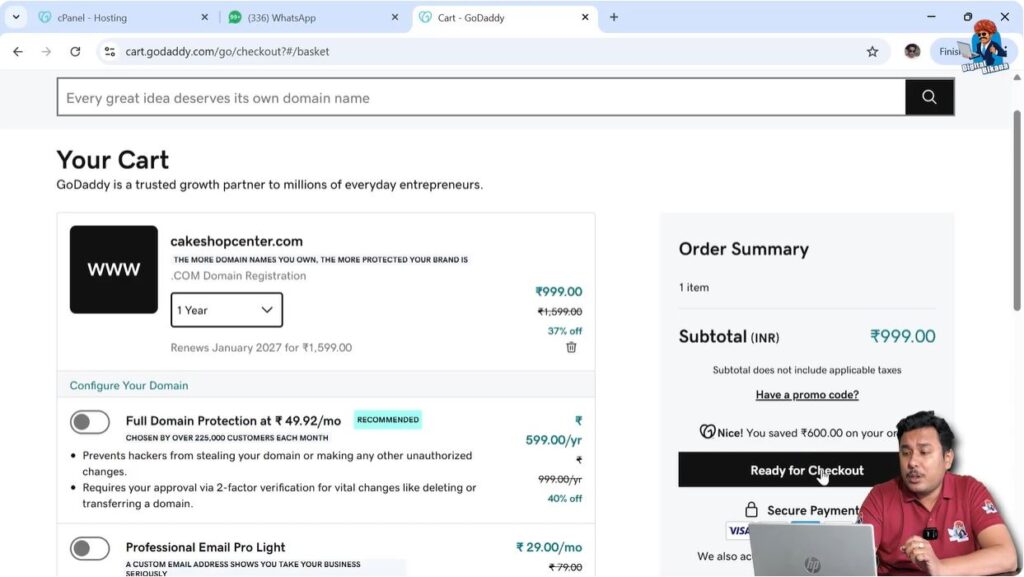Open the tab search dropdown arrow

point(16,18)
